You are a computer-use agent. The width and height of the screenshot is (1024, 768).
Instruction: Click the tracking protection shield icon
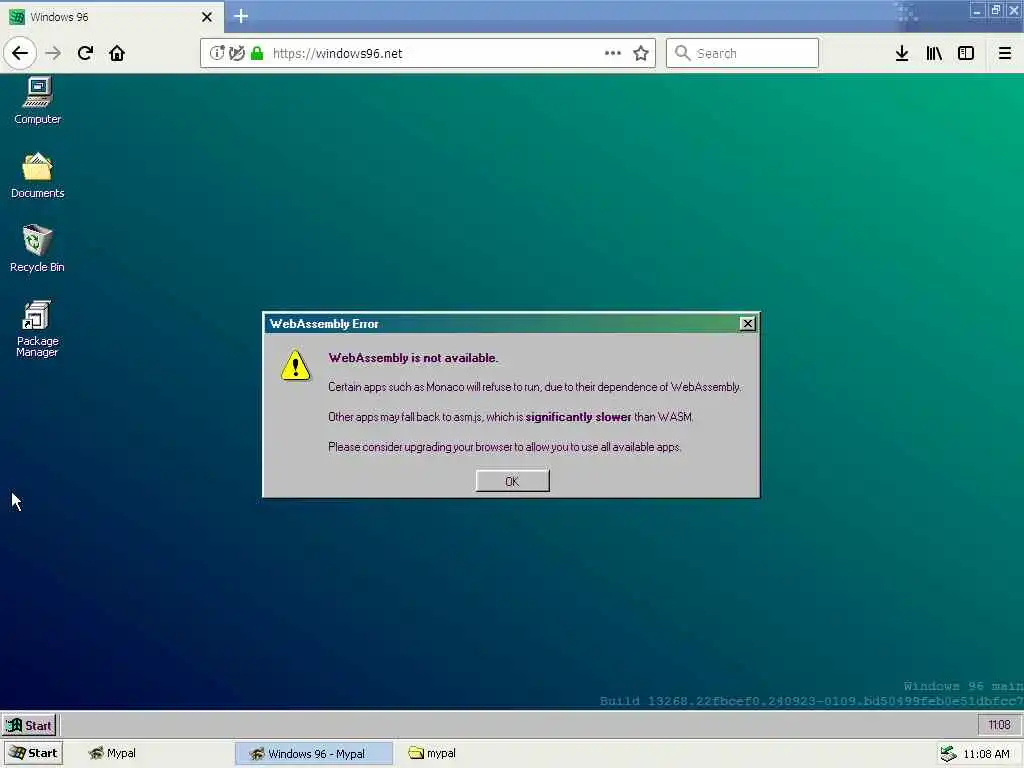point(237,53)
